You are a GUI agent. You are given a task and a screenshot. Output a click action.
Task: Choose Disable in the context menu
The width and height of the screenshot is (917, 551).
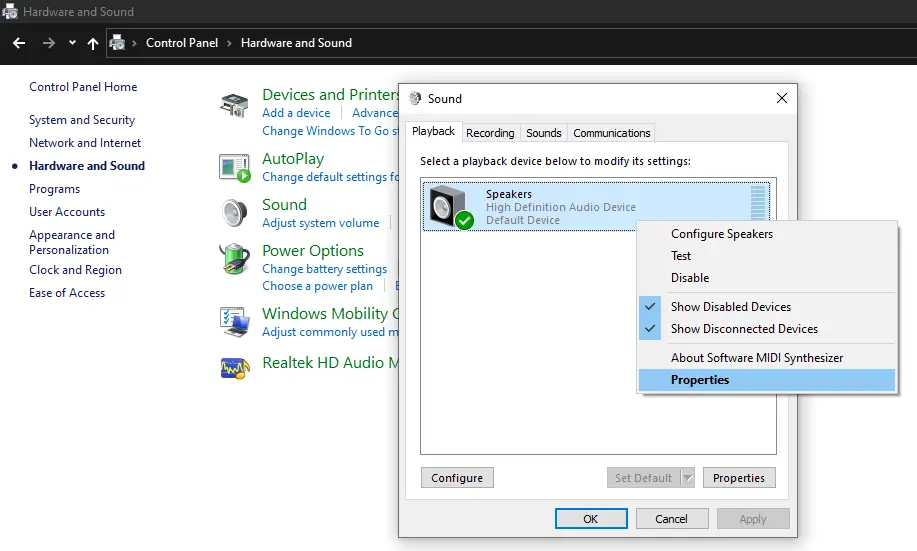click(x=767, y=278)
